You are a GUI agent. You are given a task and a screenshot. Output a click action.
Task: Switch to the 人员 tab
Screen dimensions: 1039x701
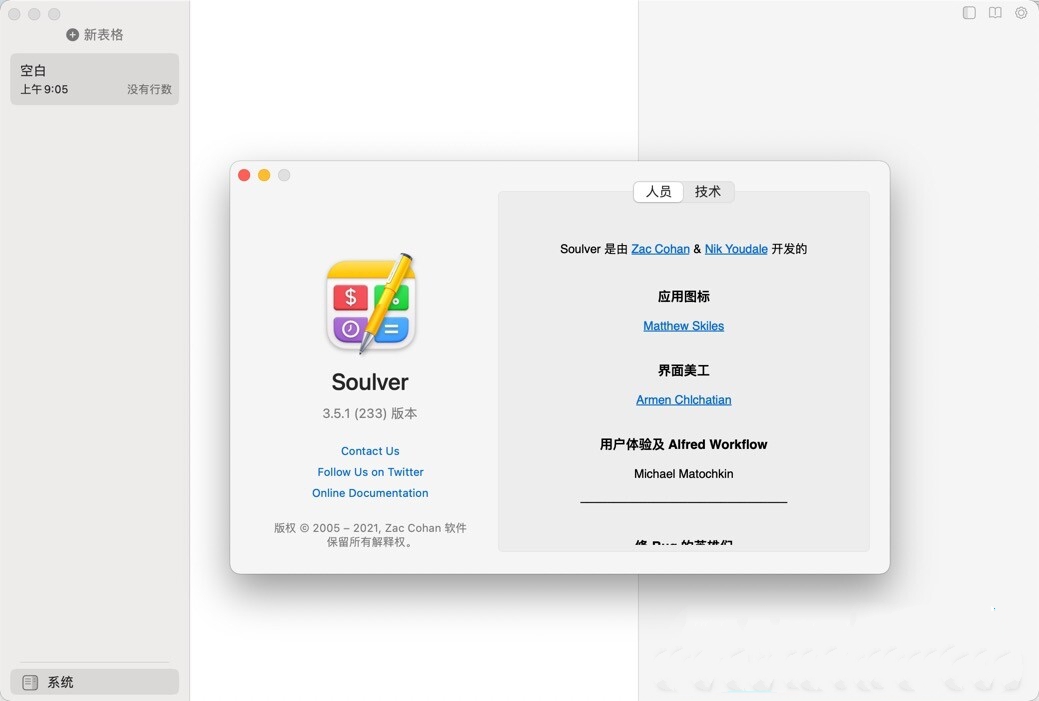click(659, 191)
